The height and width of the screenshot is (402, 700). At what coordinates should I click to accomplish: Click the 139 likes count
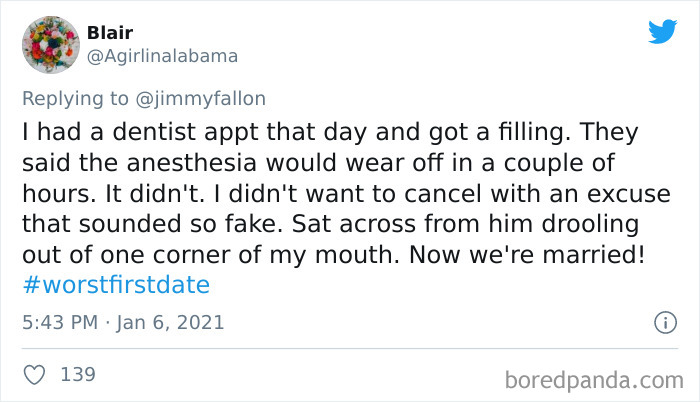click(78, 374)
